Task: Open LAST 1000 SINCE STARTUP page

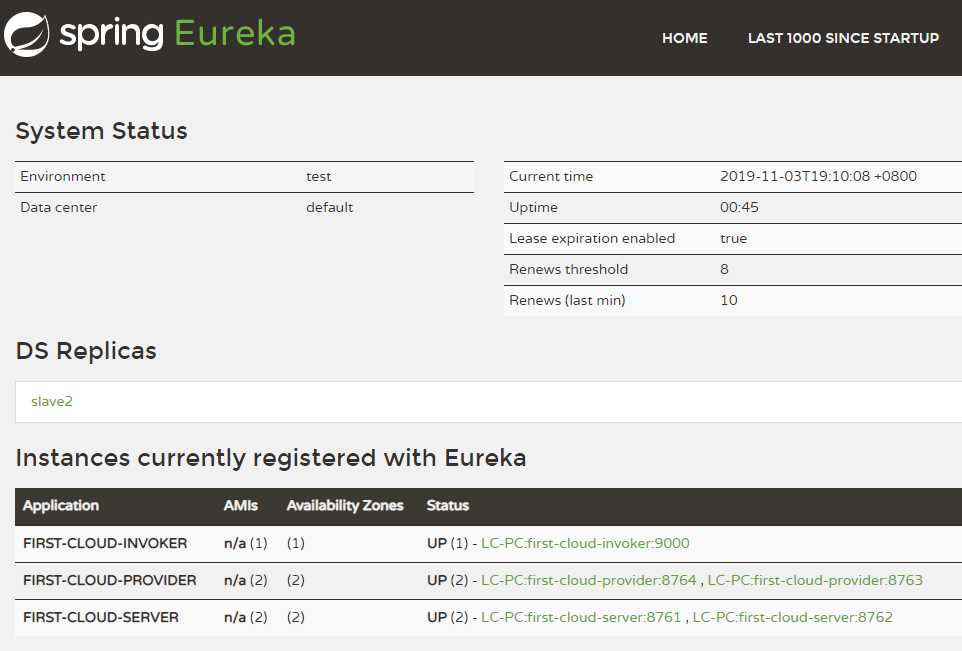Action: pos(843,38)
